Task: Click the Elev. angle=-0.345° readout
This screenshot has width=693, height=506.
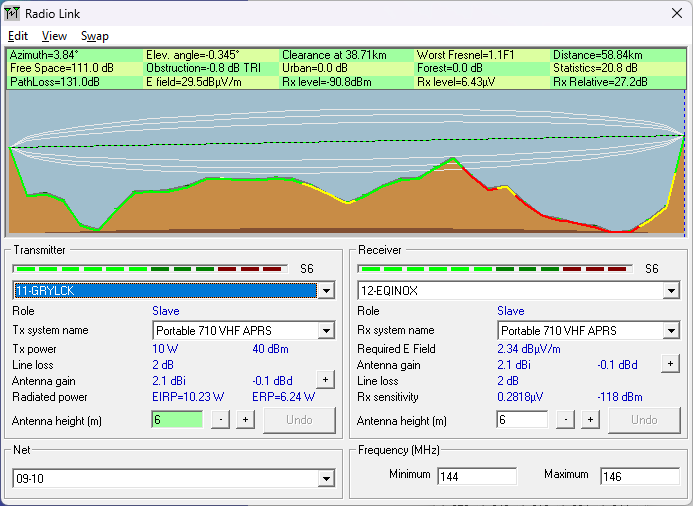Action: 193,55
